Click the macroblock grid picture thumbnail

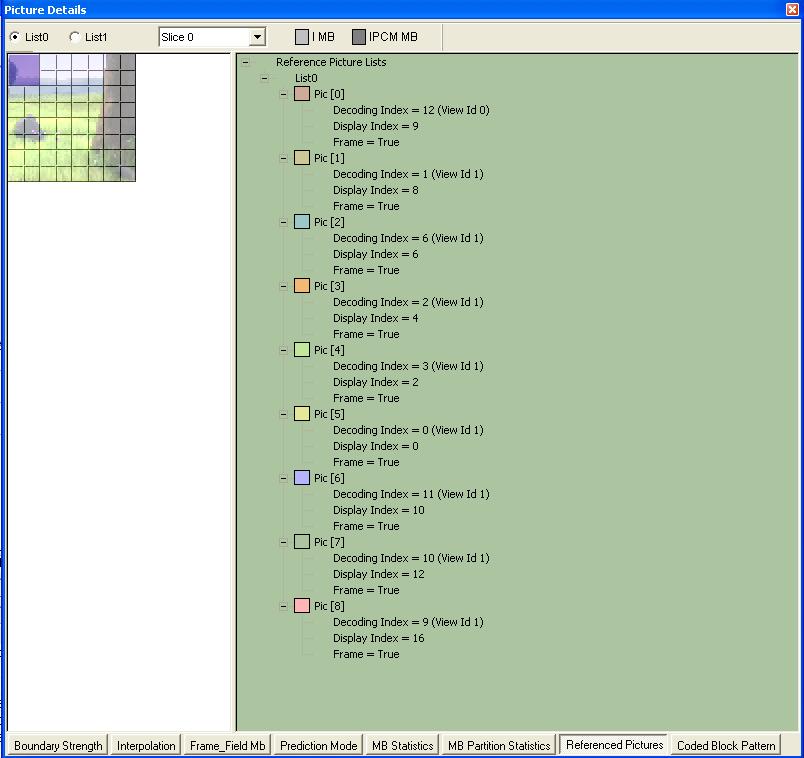71,118
